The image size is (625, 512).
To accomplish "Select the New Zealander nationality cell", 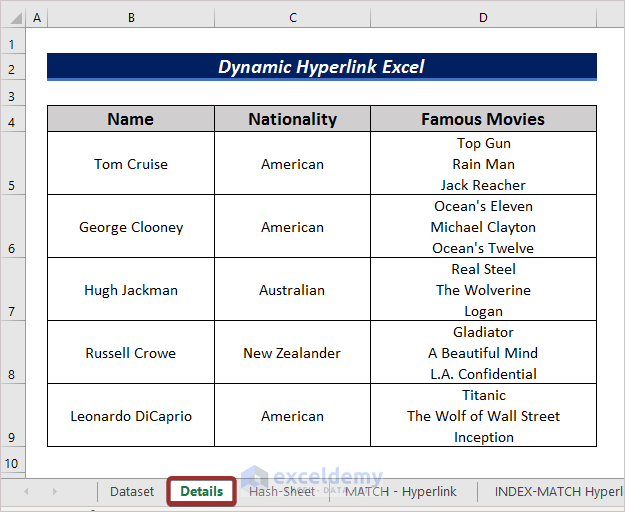I will [293, 352].
